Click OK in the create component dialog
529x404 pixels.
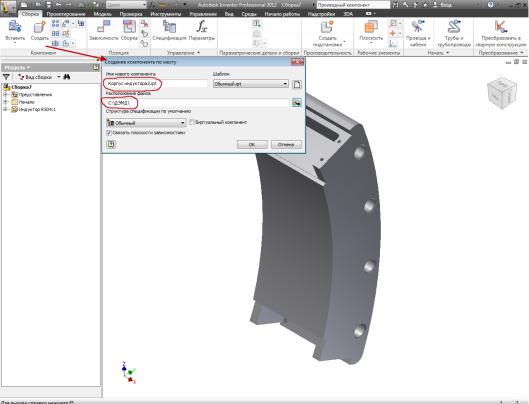tap(252, 144)
